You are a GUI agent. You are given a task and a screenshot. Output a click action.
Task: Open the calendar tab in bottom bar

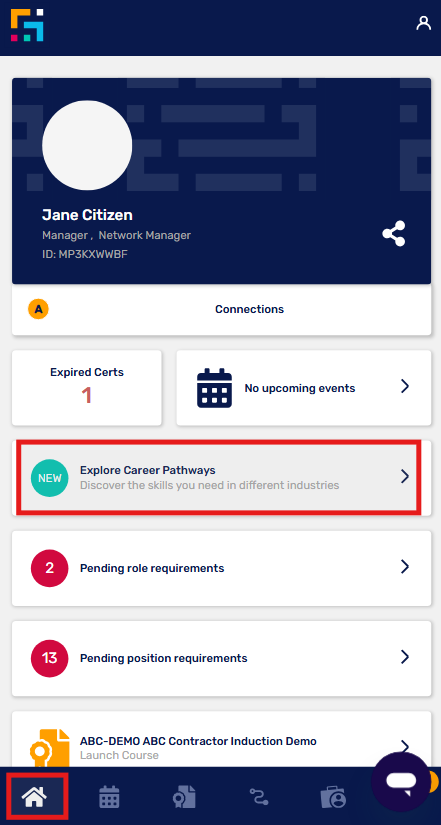pyautogui.click(x=109, y=797)
